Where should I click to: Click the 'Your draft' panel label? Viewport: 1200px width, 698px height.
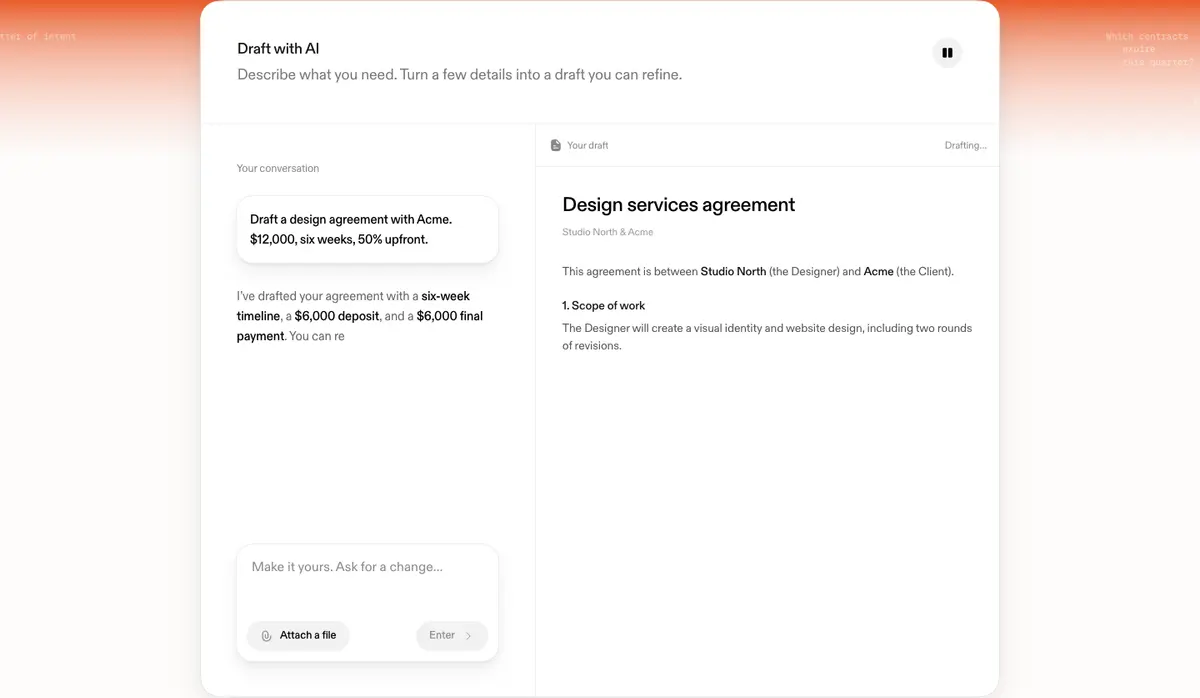588,146
